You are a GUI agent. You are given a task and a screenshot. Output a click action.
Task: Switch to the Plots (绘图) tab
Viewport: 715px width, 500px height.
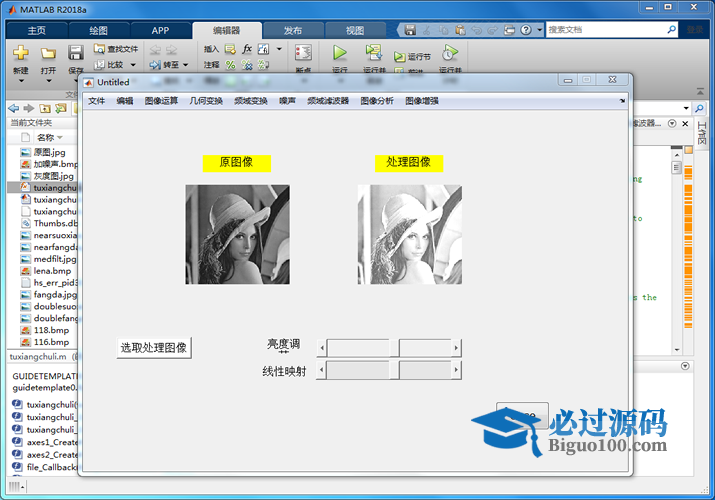pos(98,31)
